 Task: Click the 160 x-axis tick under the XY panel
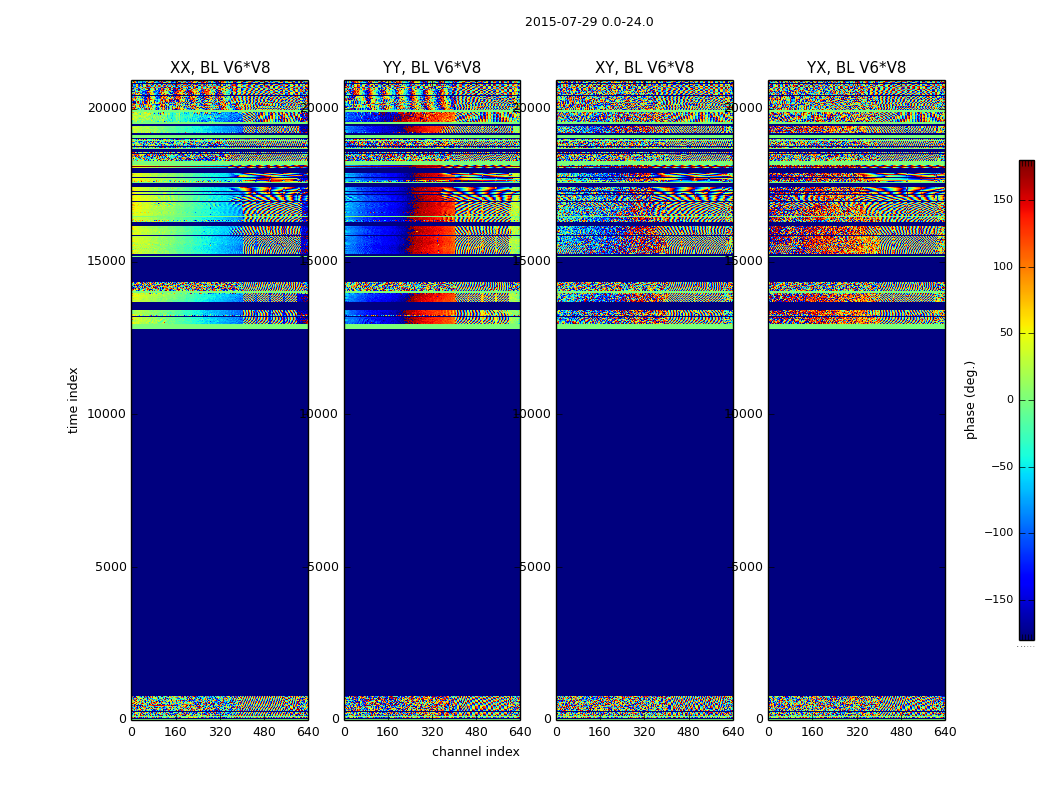tap(600, 732)
